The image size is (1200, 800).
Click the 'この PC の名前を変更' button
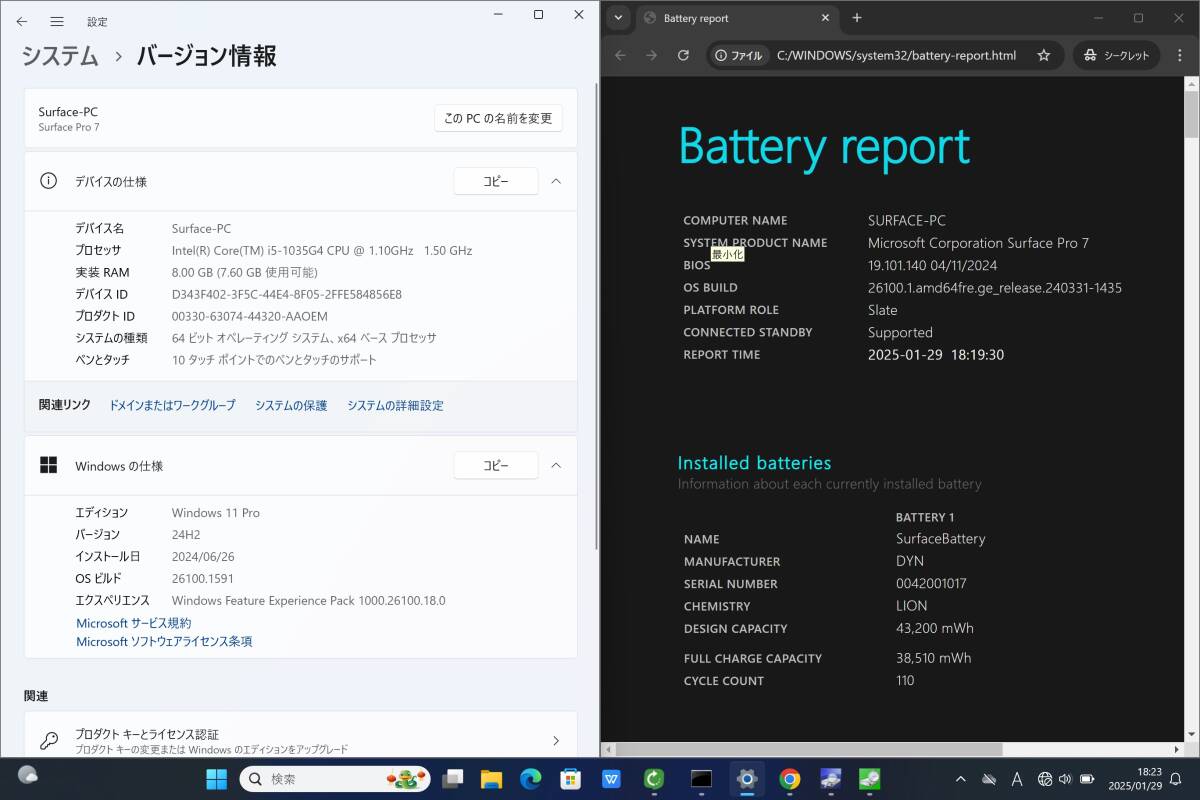point(498,118)
